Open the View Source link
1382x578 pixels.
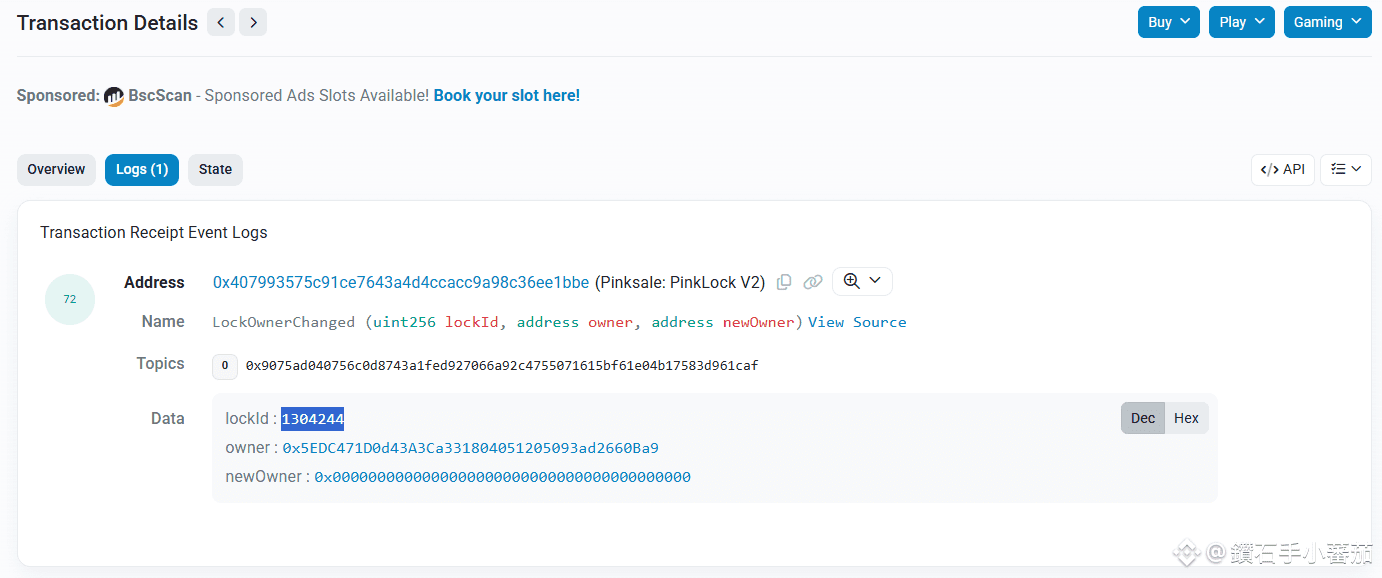[x=857, y=322]
